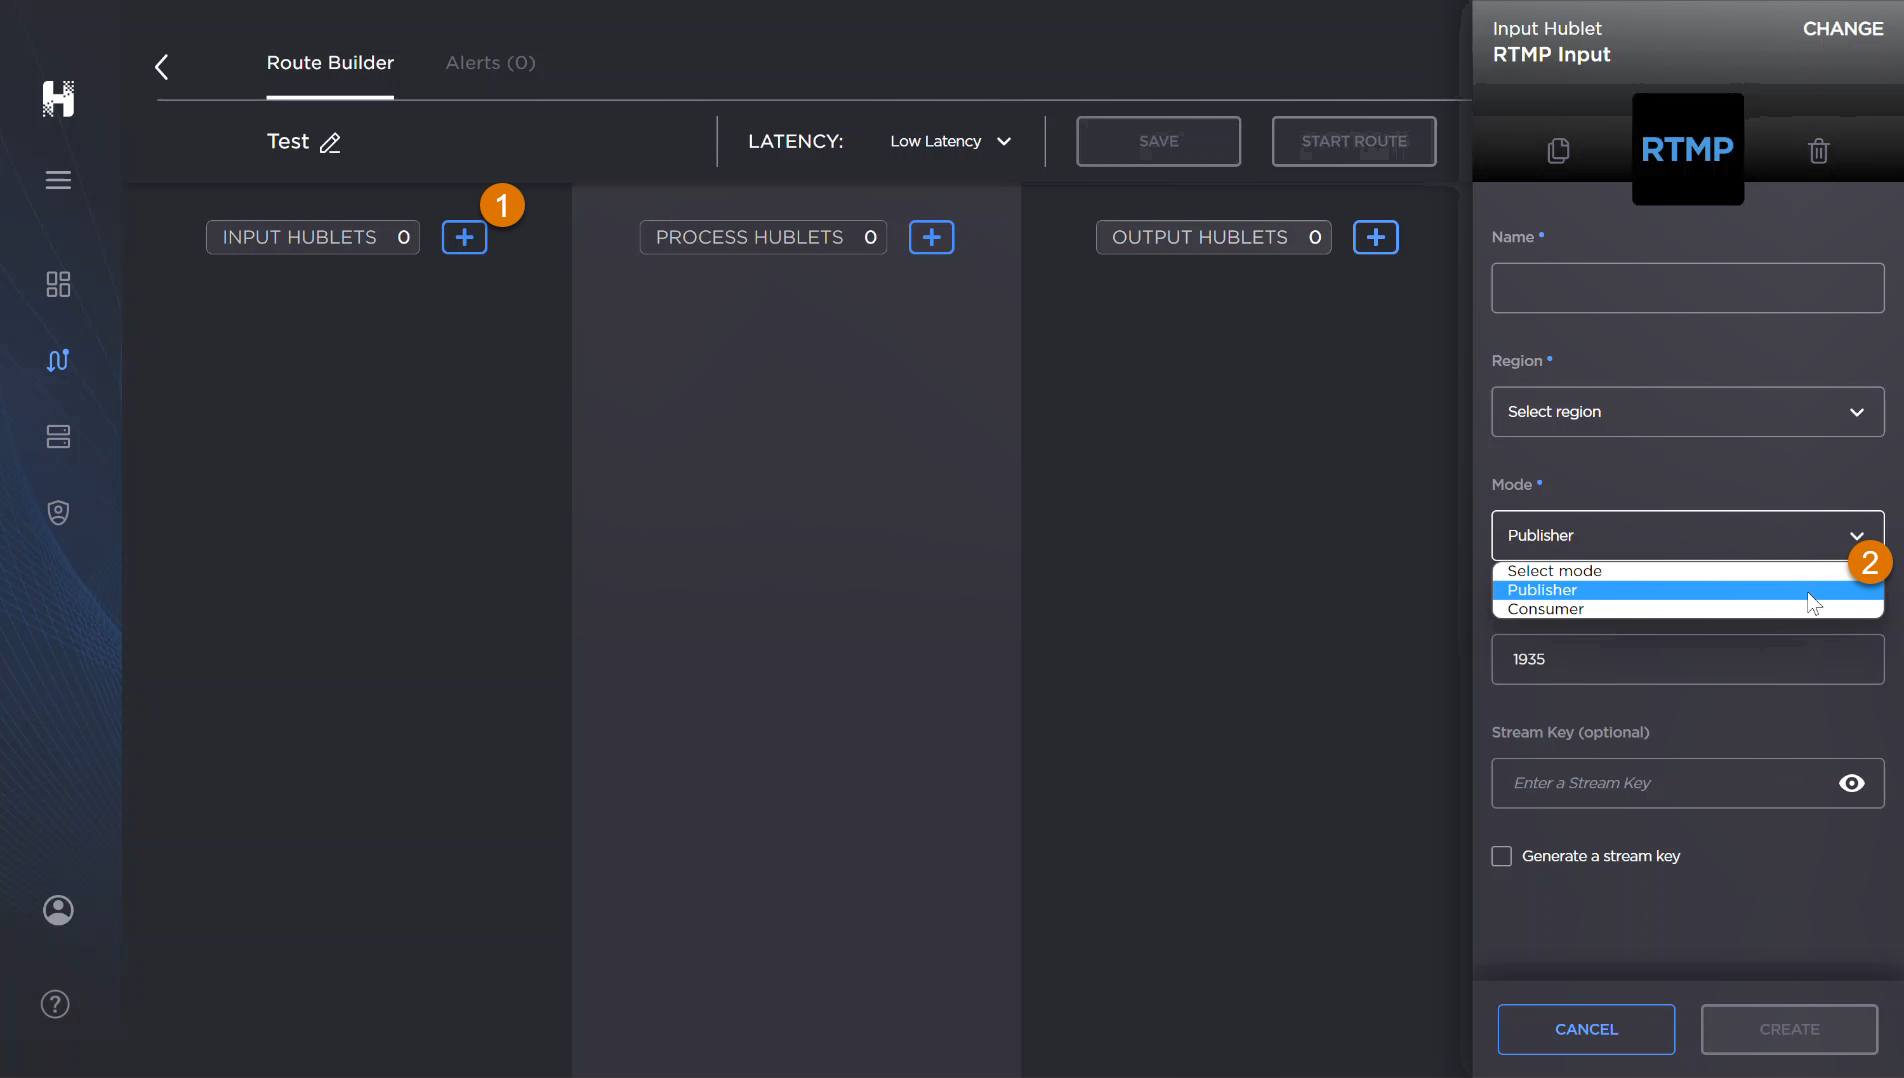
Task: Click the CANCEL button
Action: 1586,1029
